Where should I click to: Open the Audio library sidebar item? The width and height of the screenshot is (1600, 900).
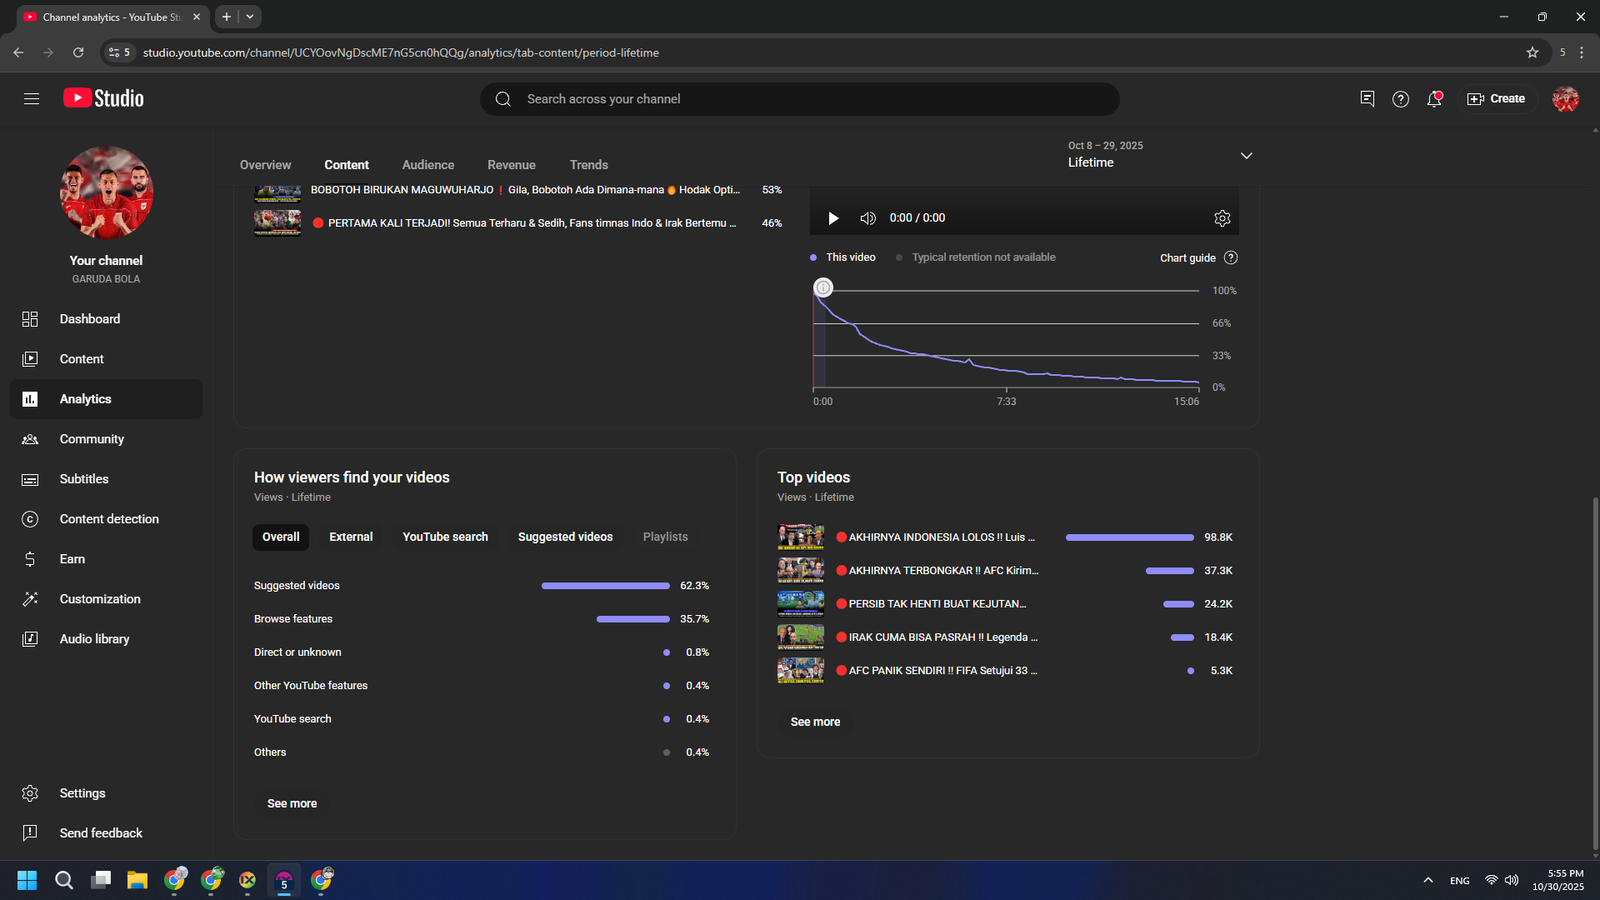point(94,639)
